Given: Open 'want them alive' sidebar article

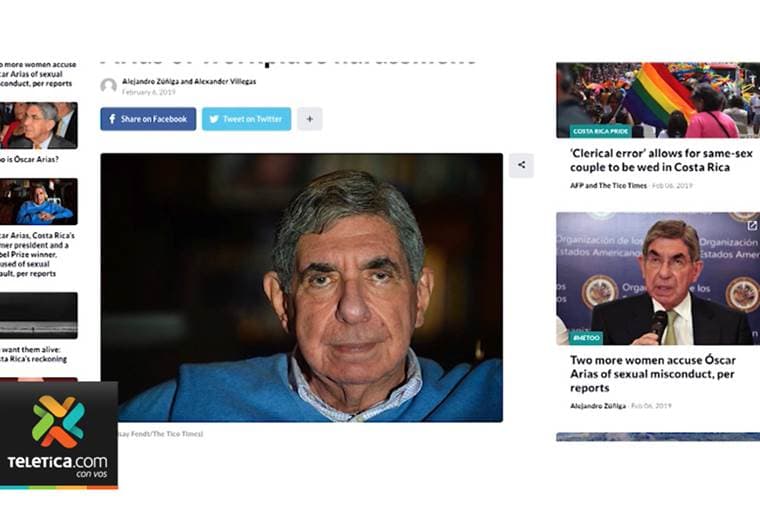Looking at the screenshot, I should pyautogui.click(x=33, y=354).
